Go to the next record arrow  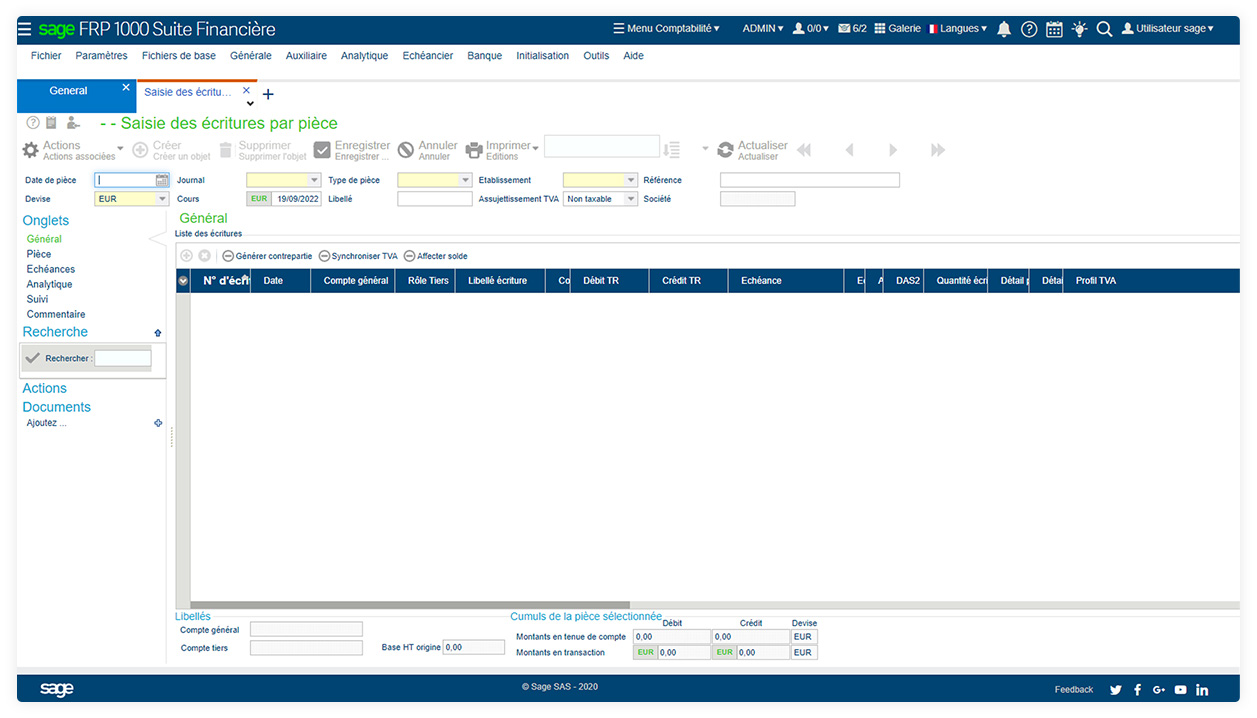[893, 150]
